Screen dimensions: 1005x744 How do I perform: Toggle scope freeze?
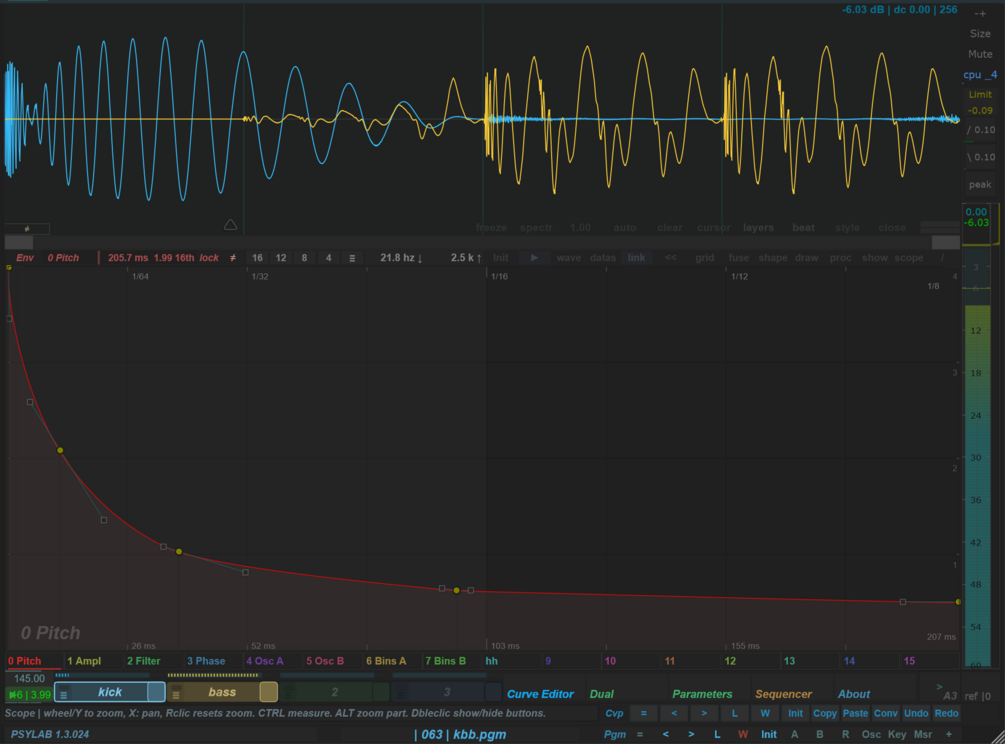point(491,227)
